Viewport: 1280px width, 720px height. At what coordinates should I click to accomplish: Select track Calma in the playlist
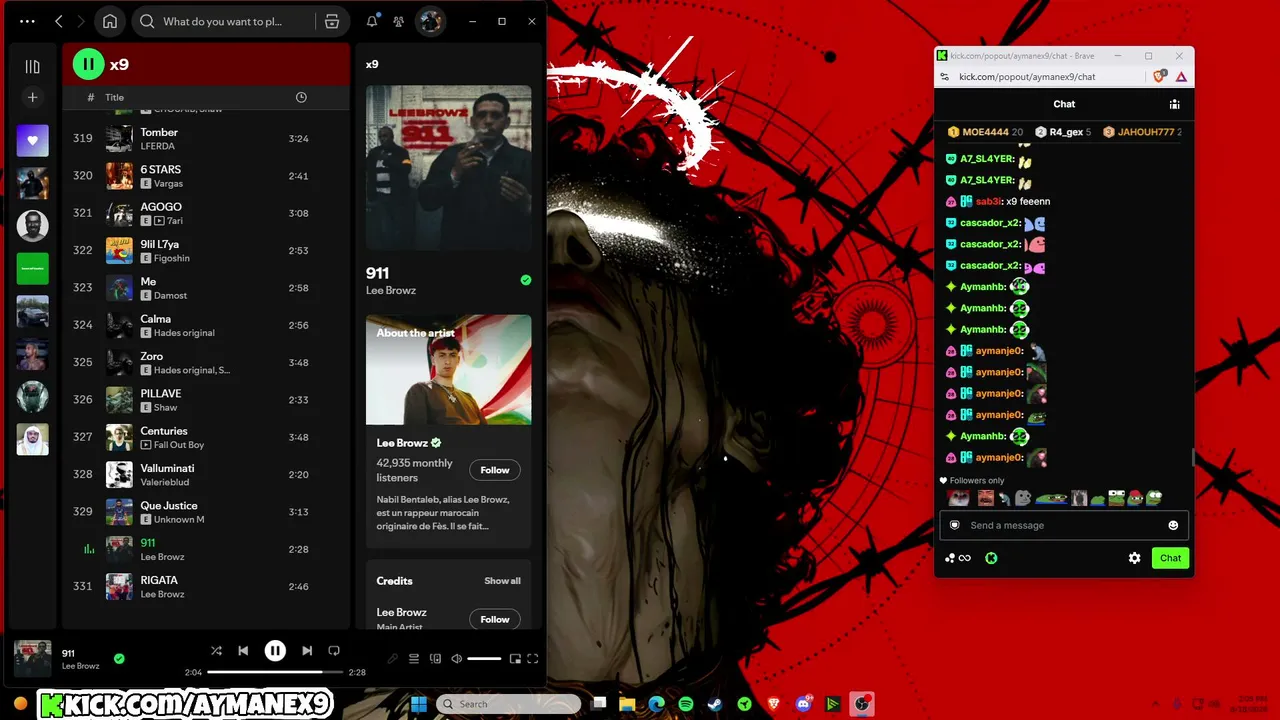point(206,325)
